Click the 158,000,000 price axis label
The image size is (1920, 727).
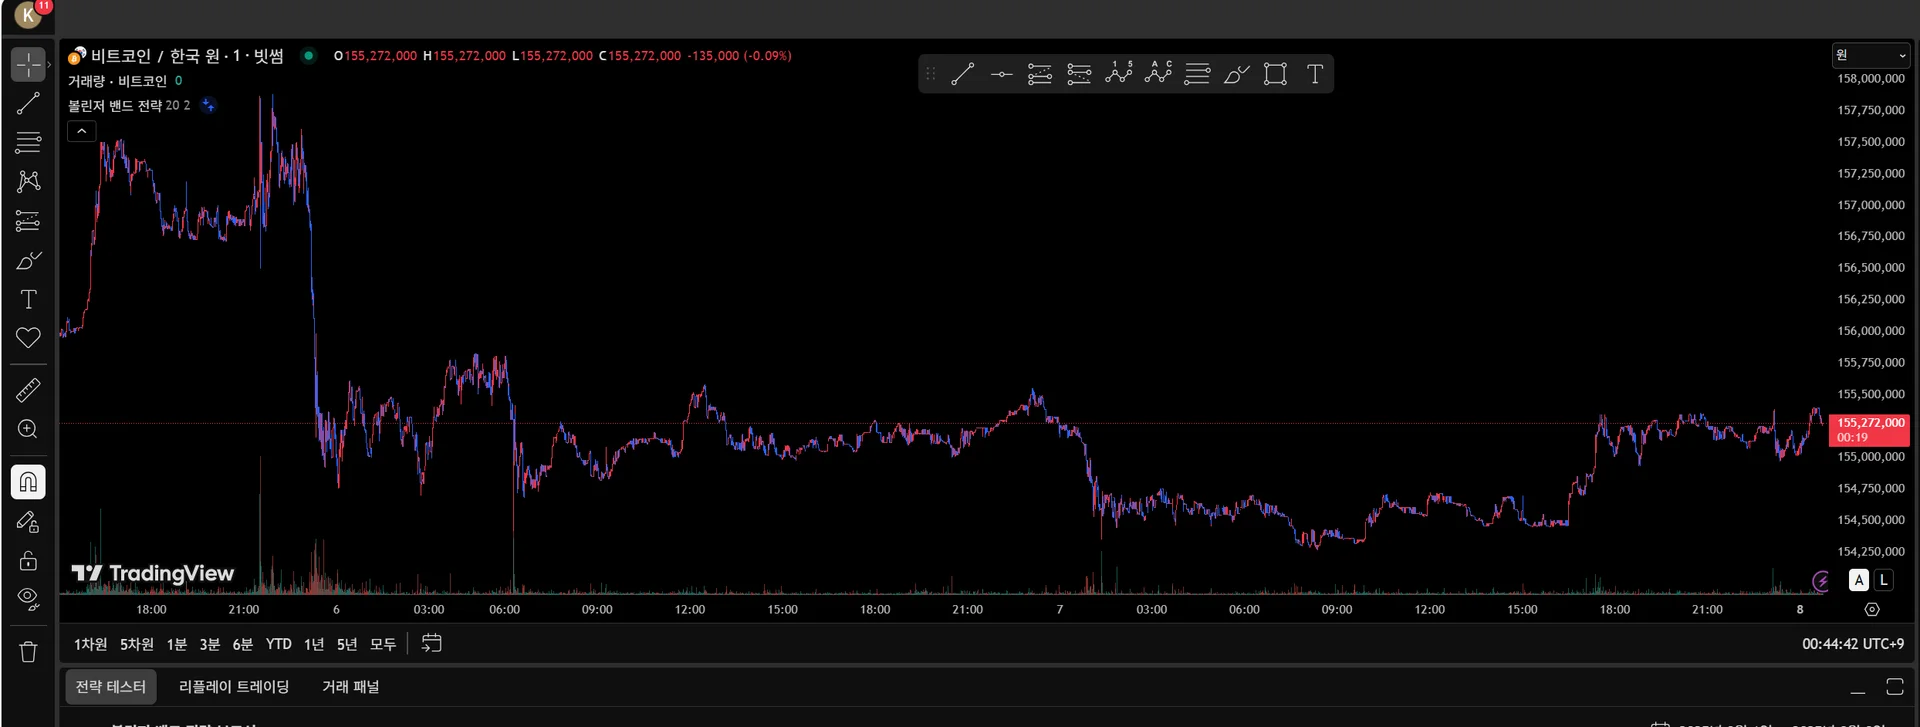[x=1871, y=79]
